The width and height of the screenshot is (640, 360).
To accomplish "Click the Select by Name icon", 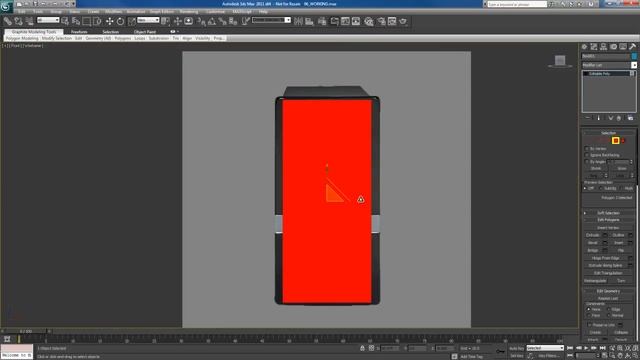I will 76,21.
